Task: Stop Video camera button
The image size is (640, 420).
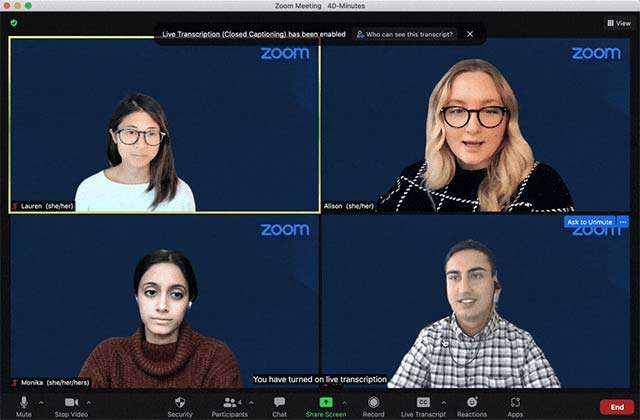Action: (x=71, y=406)
